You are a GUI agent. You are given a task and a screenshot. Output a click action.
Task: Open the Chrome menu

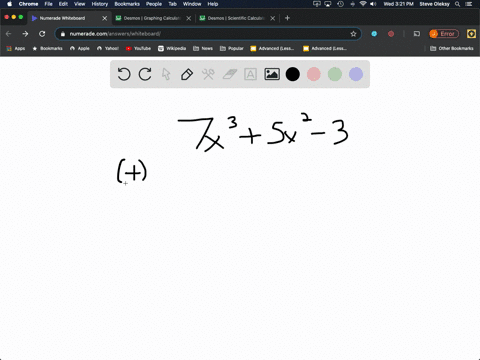28,4
